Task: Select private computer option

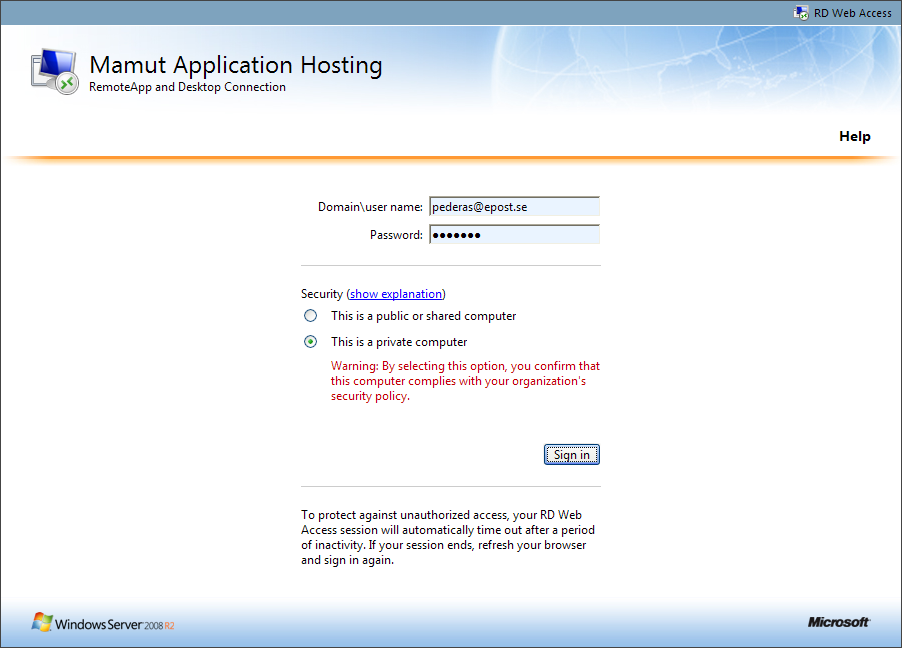Action: coord(311,342)
